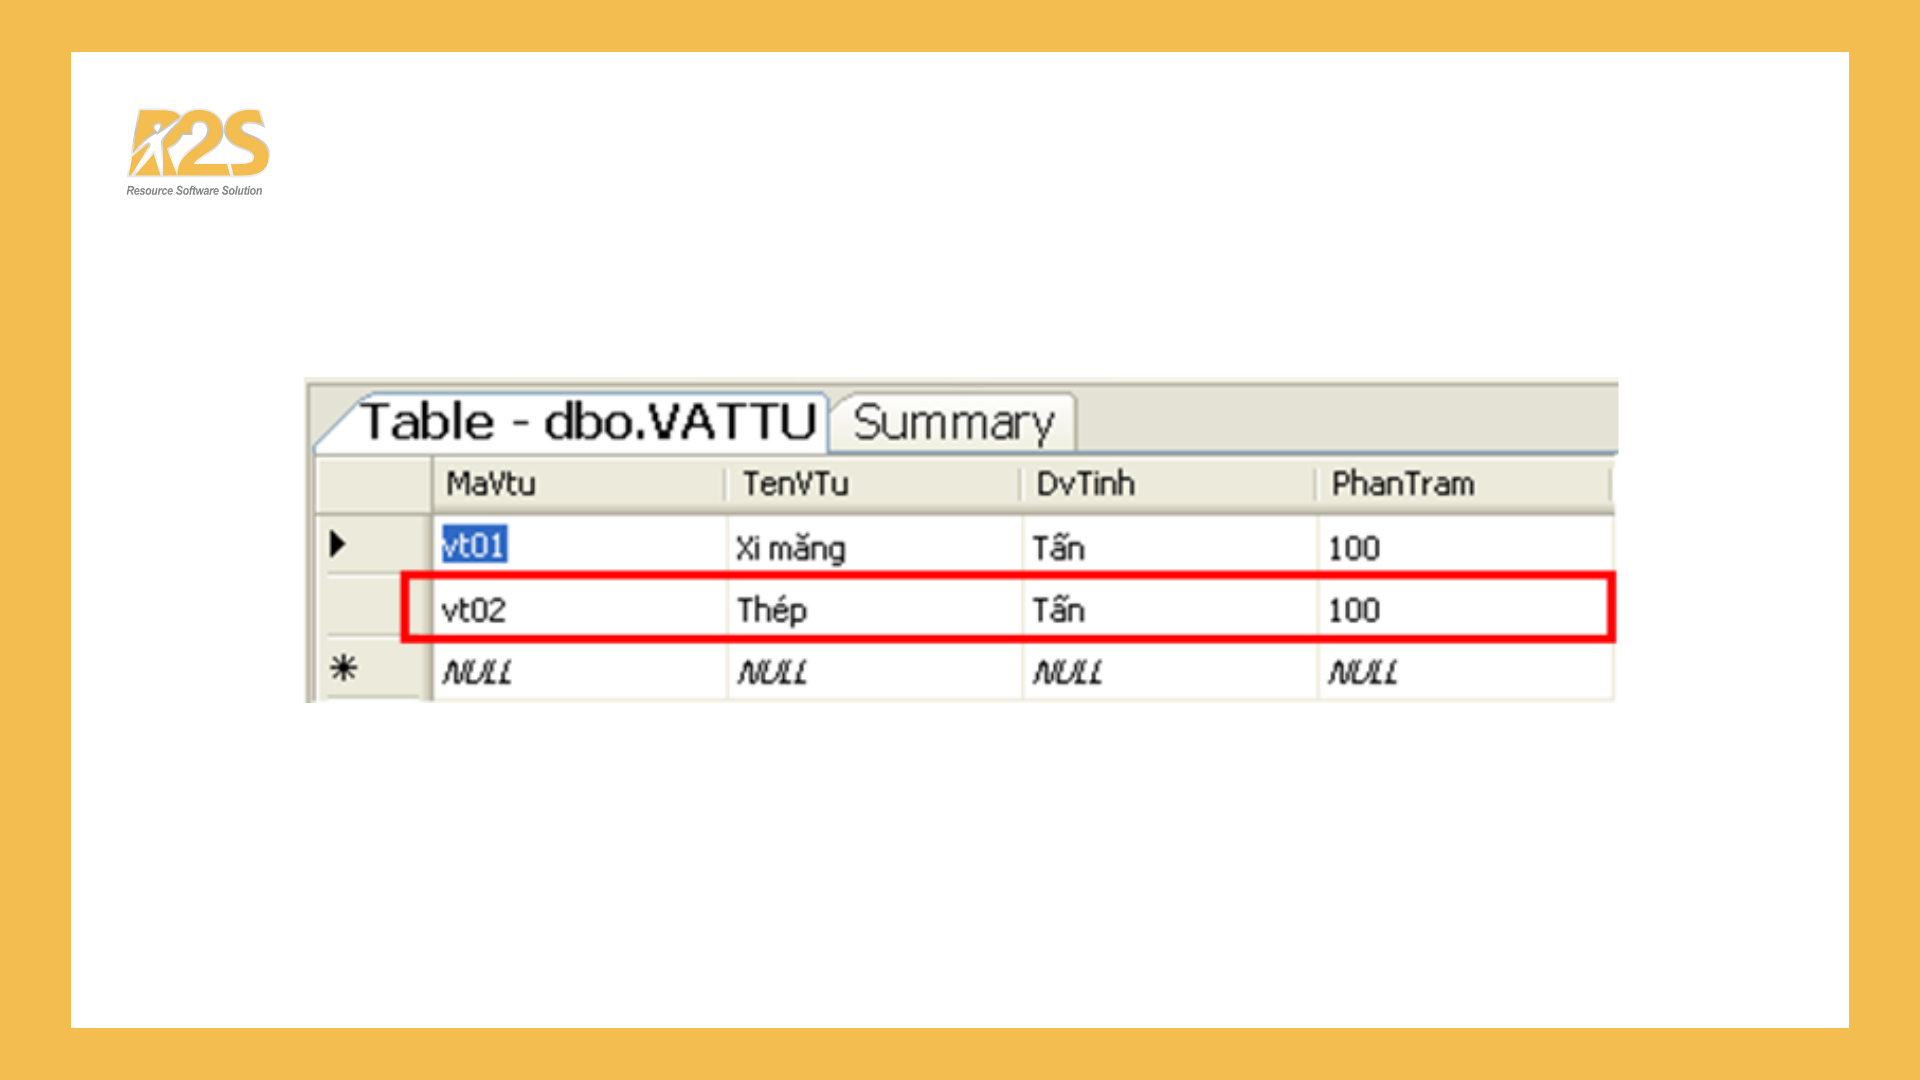Click the MaVtu column header
The height and width of the screenshot is (1080, 1920).
[x=492, y=483]
